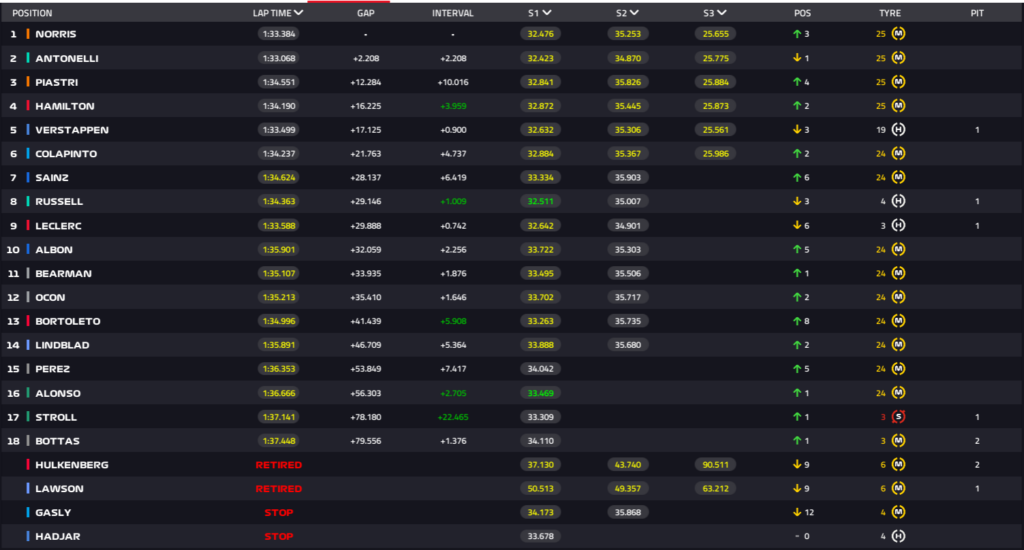Click the PIT column header
The image size is (1024, 550).
pyautogui.click(x=977, y=13)
